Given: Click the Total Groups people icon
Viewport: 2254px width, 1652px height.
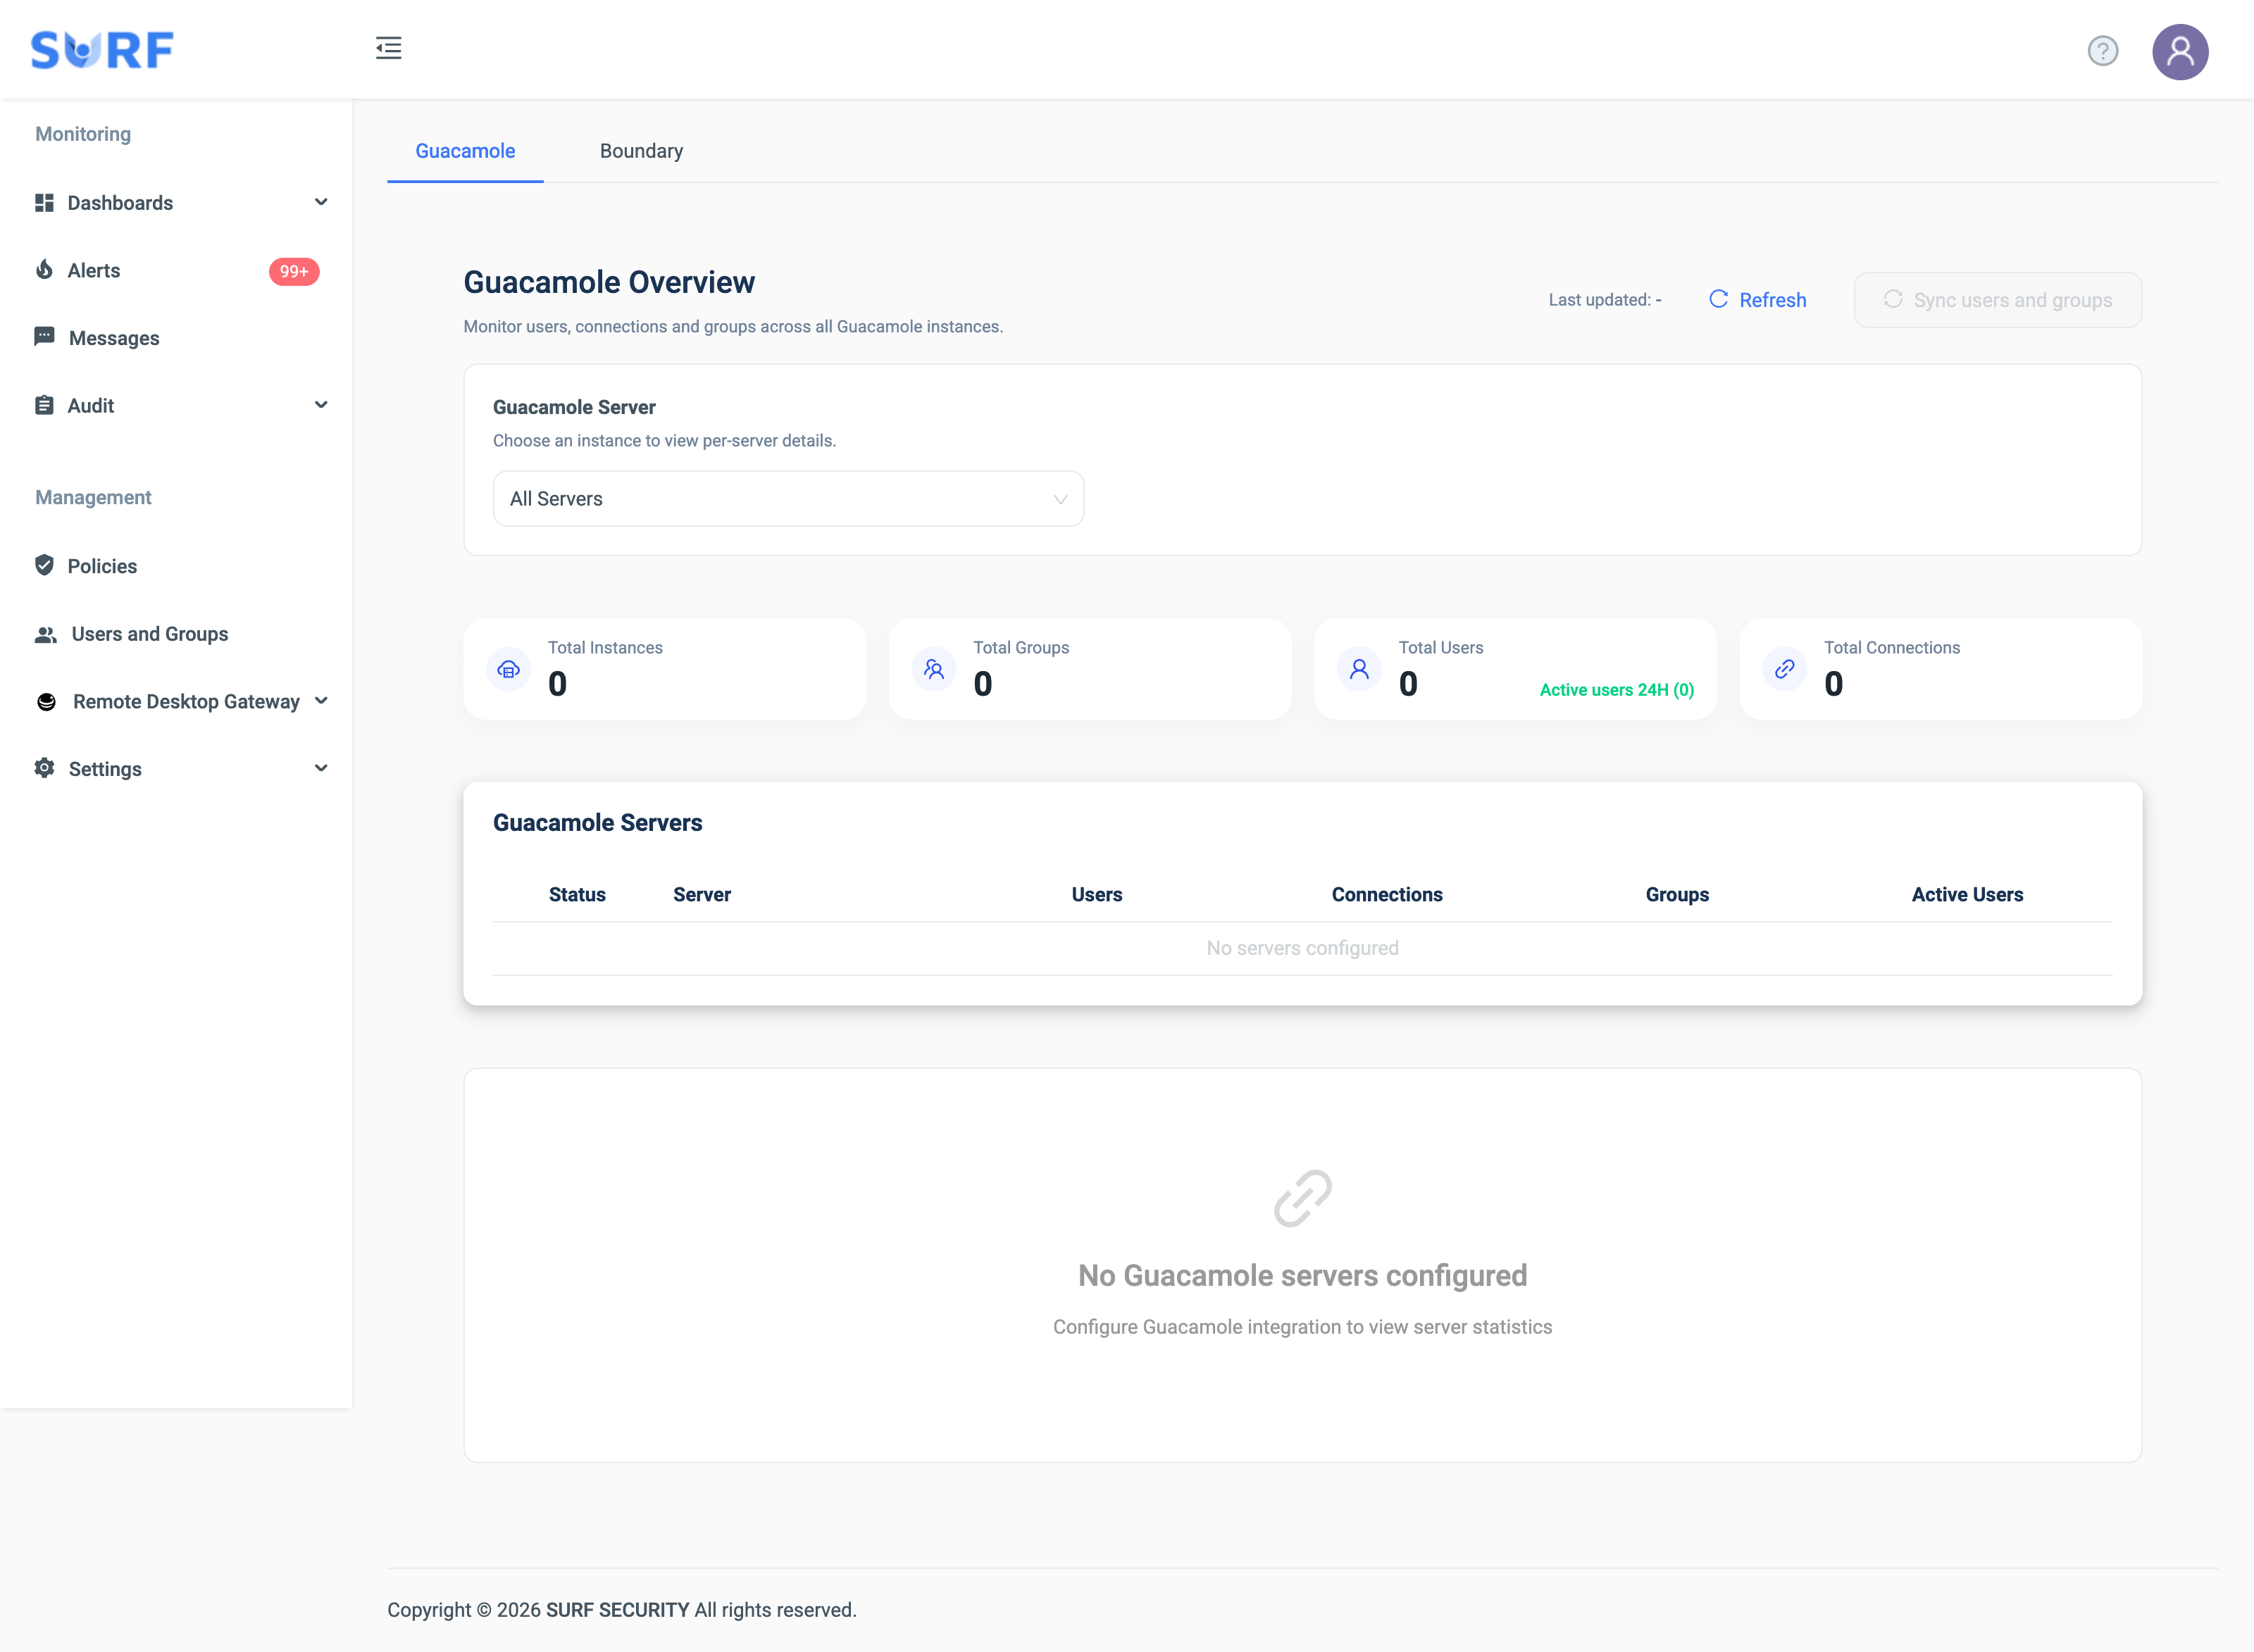Looking at the screenshot, I should pyautogui.click(x=934, y=669).
